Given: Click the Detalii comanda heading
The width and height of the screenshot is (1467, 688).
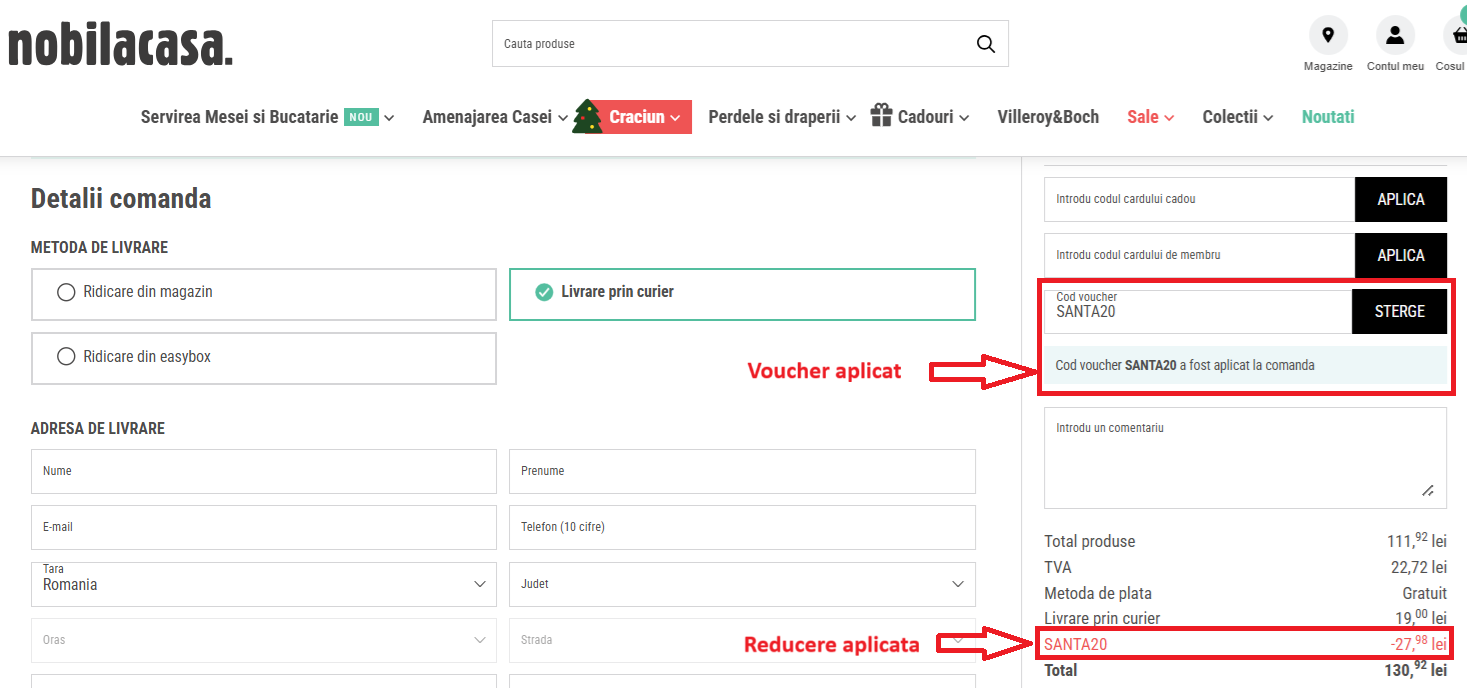Looking at the screenshot, I should [x=121, y=198].
